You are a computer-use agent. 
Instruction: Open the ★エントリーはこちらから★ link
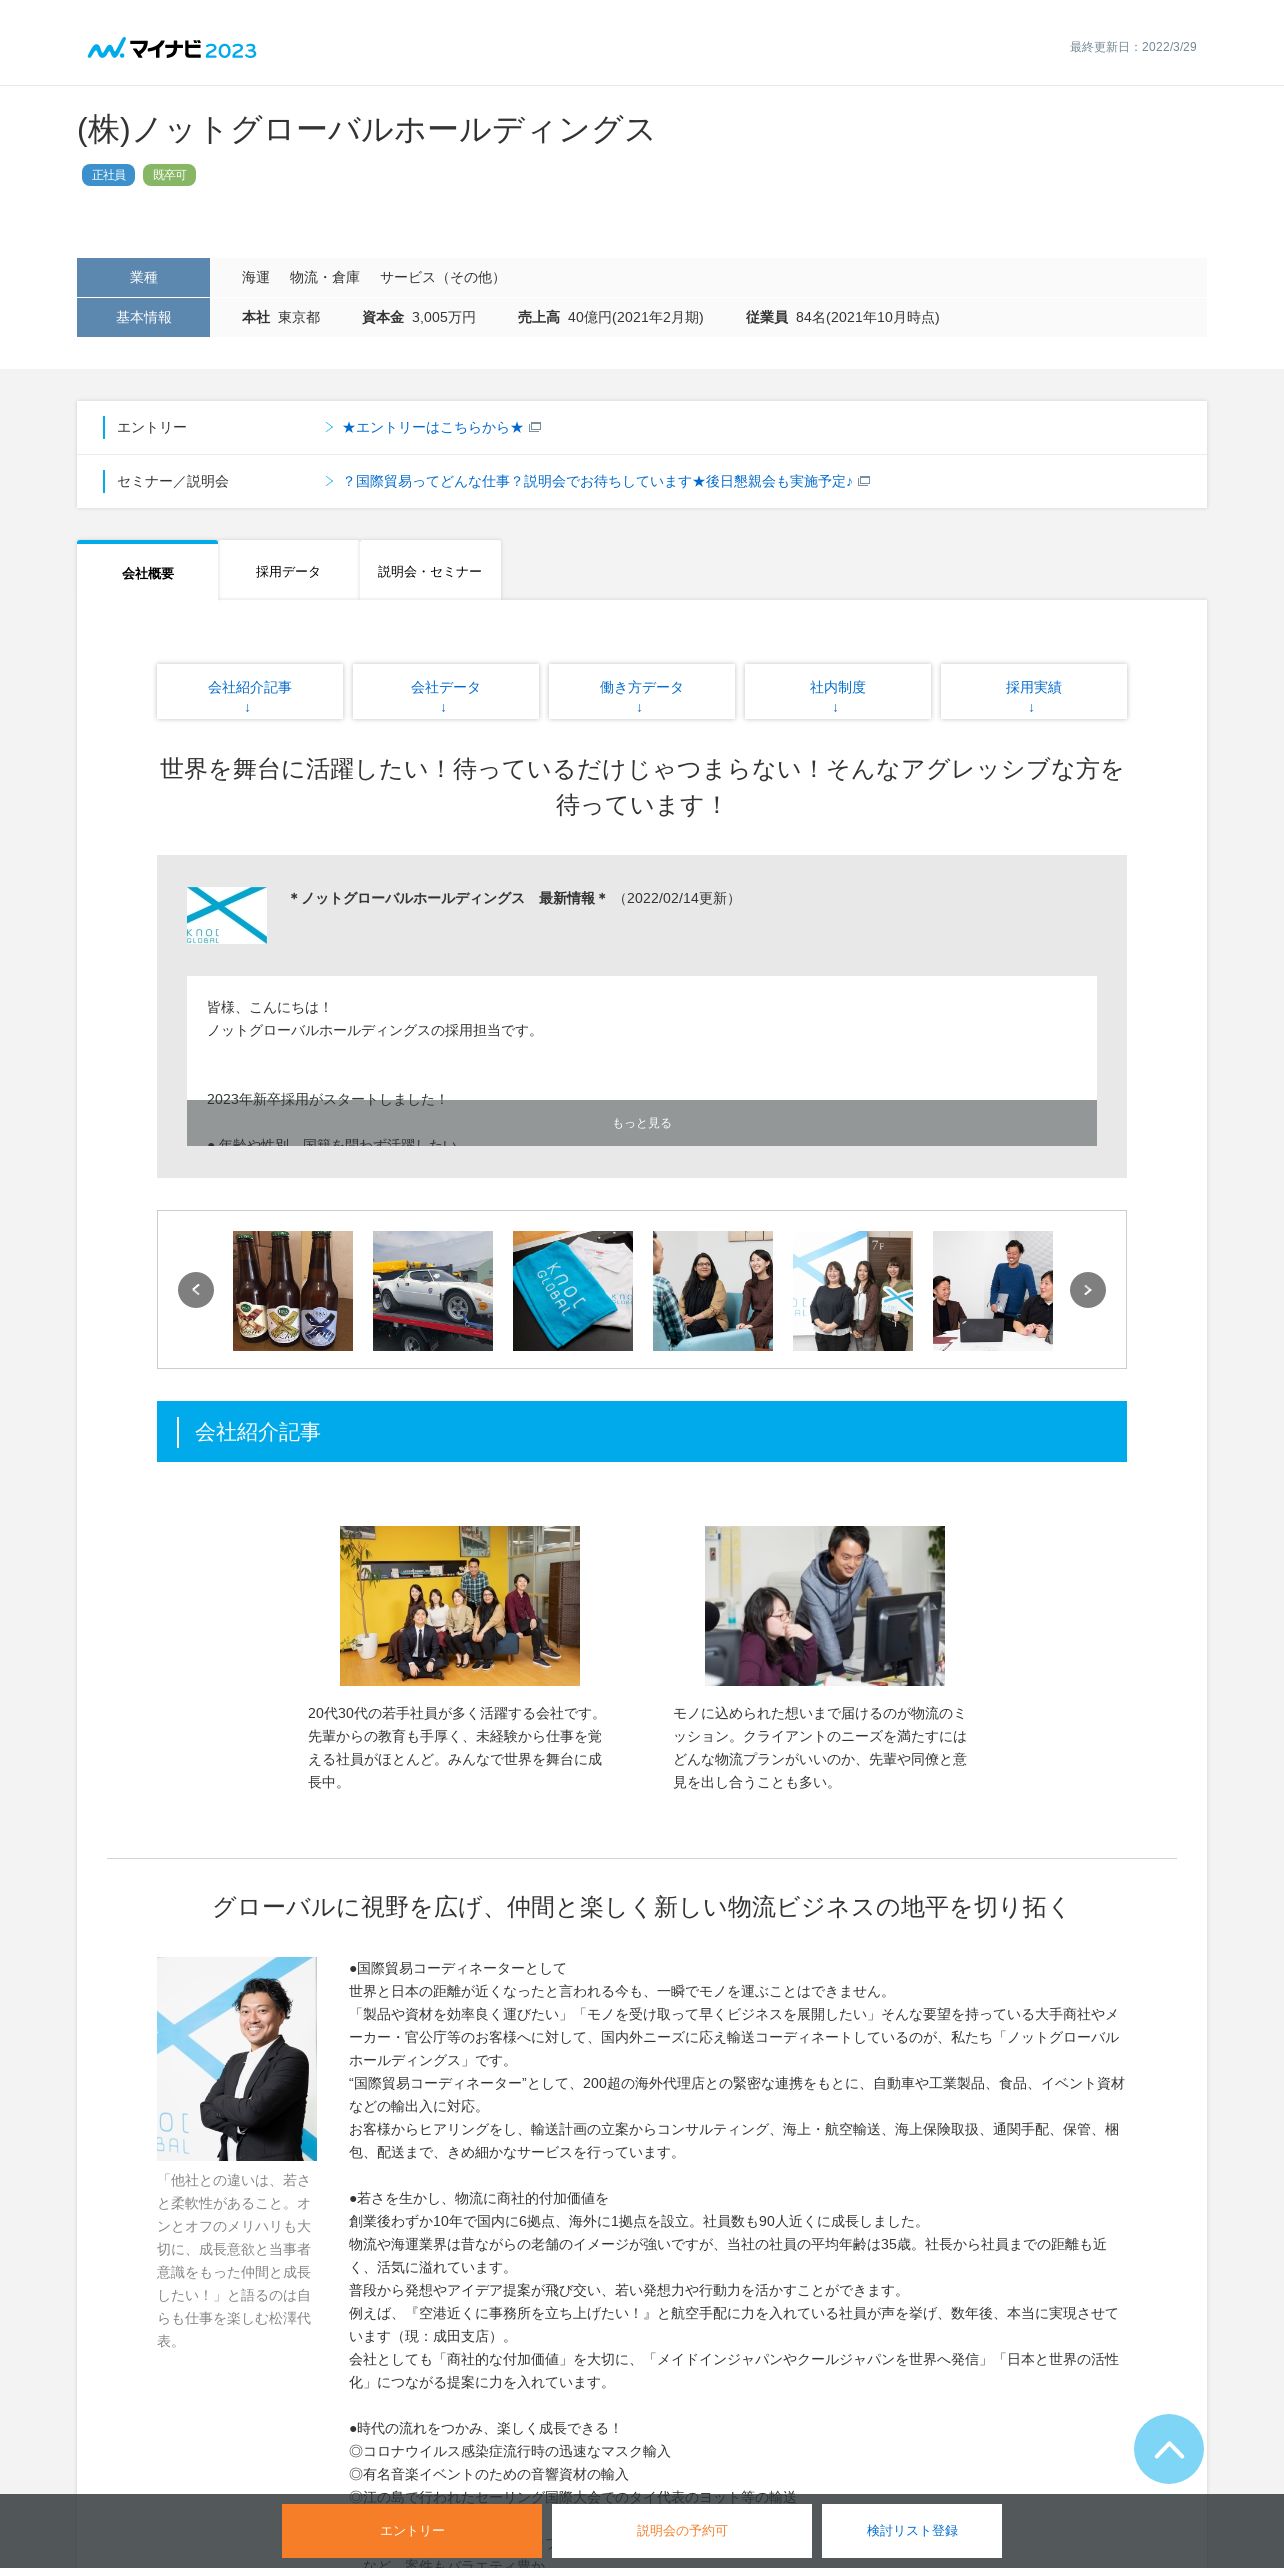pyautogui.click(x=432, y=427)
